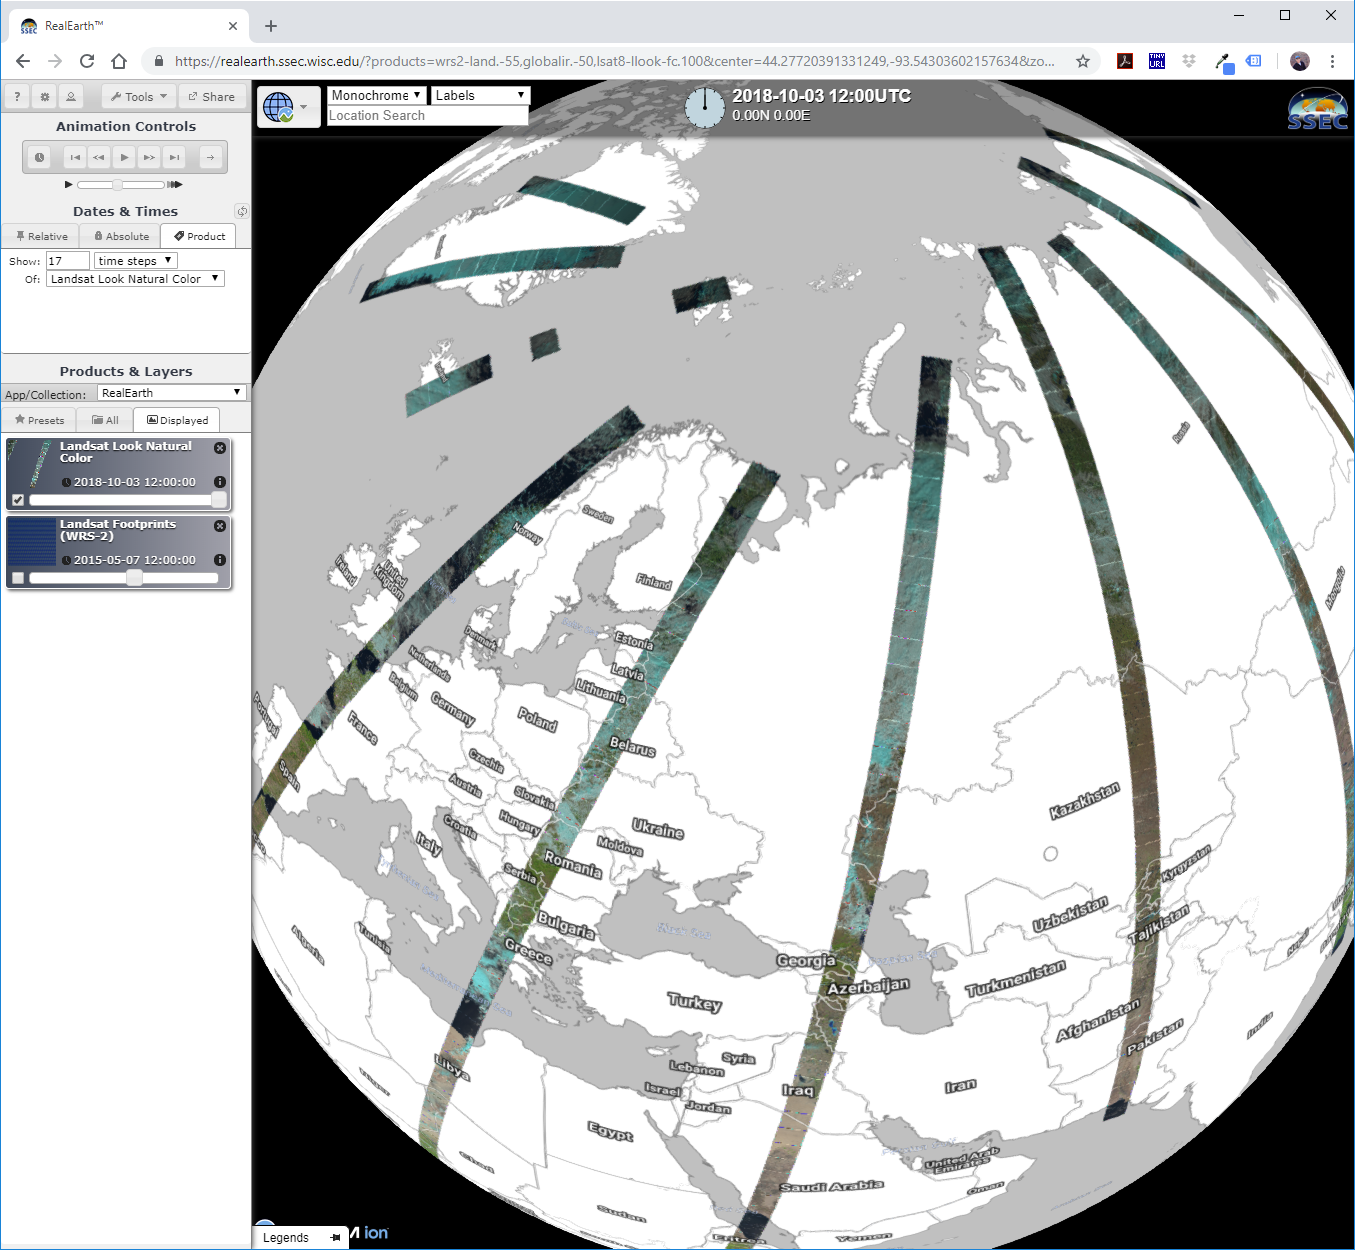Screen dimensions: 1355x1250
Task: Switch to the Presets tab
Action: tap(40, 420)
